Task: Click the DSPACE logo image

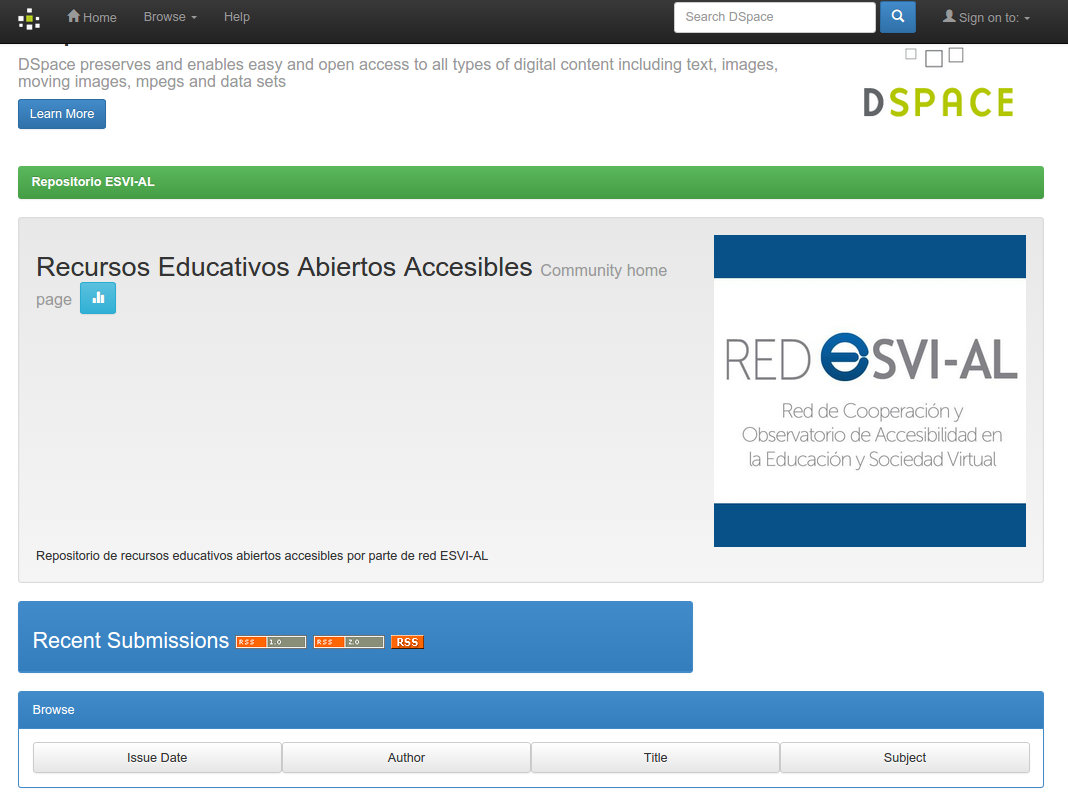Action: point(939,84)
